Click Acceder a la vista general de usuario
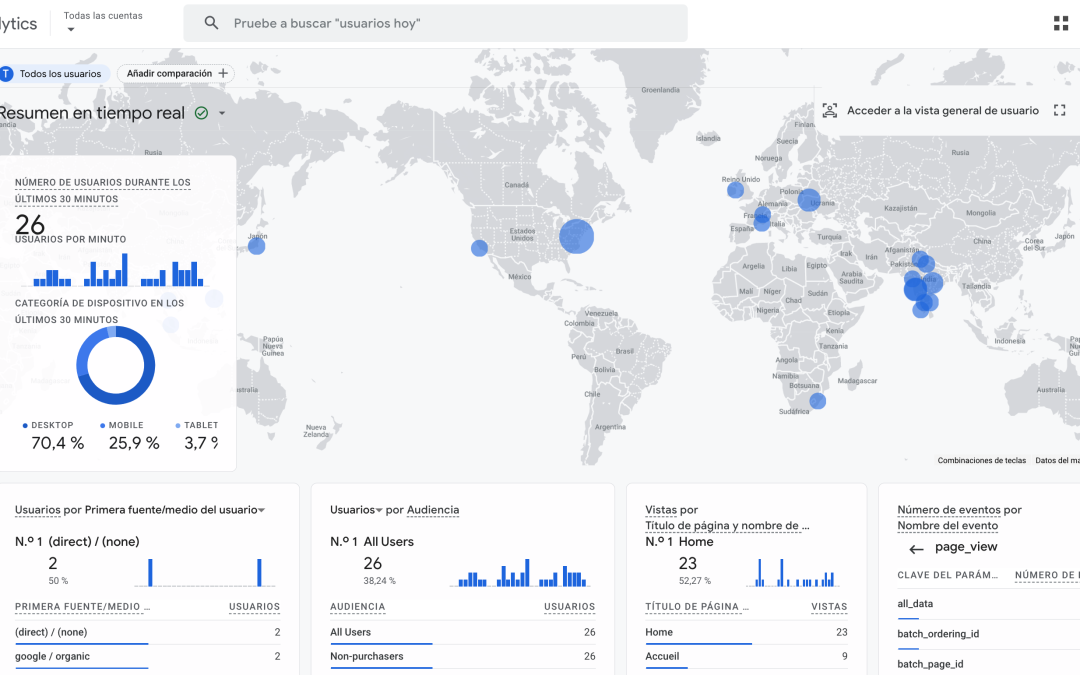 point(942,111)
